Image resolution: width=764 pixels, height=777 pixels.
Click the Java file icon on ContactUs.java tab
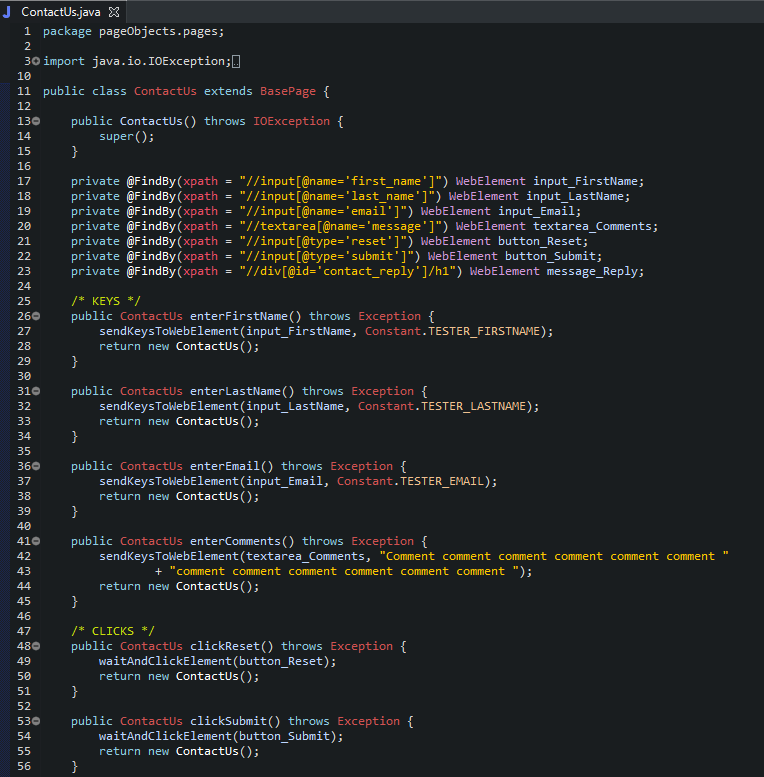point(7,12)
